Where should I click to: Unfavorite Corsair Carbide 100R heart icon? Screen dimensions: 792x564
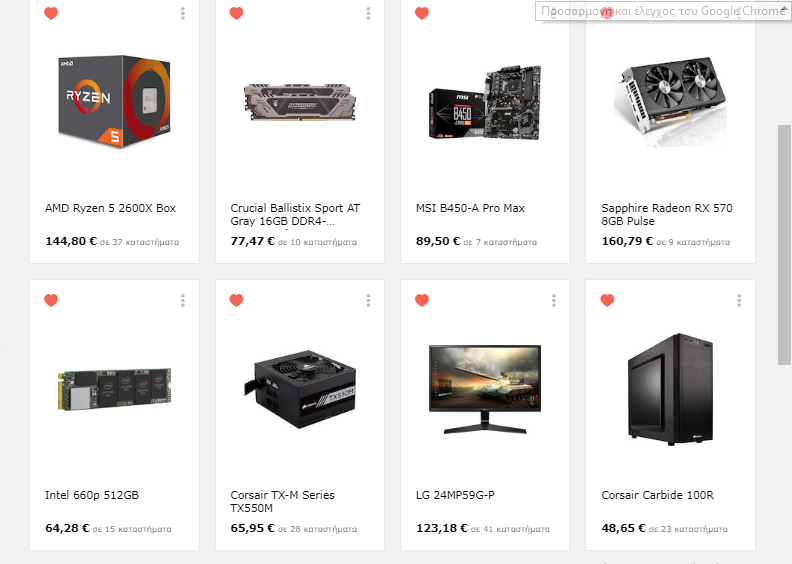pyautogui.click(x=607, y=300)
